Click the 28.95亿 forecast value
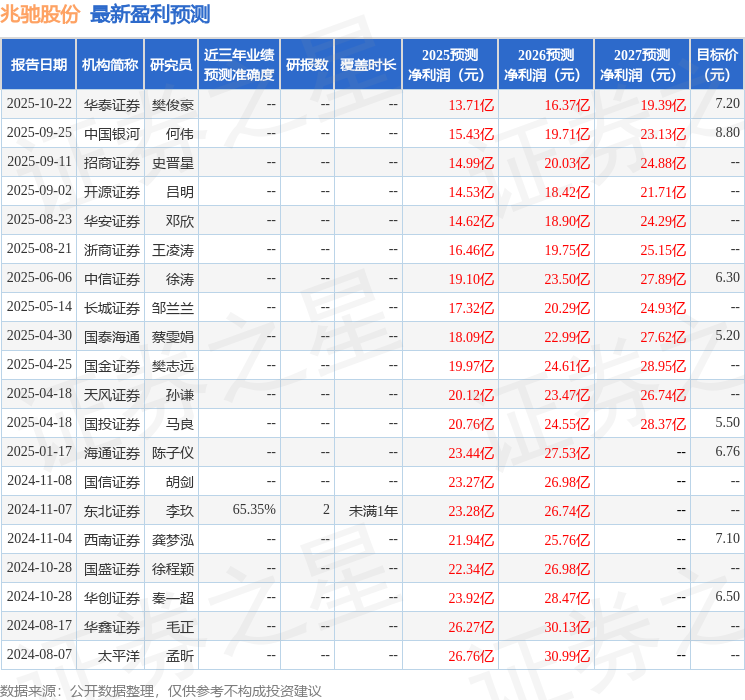This screenshot has height=700, width=745. coord(663,366)
